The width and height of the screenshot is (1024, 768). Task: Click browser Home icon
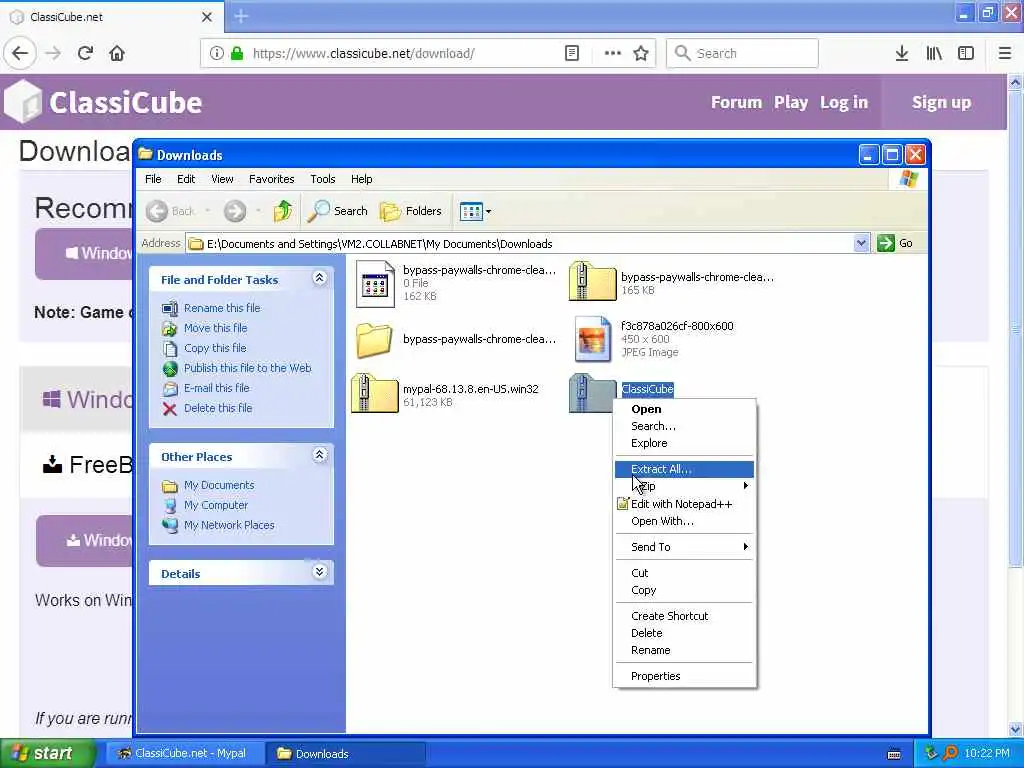117,53
